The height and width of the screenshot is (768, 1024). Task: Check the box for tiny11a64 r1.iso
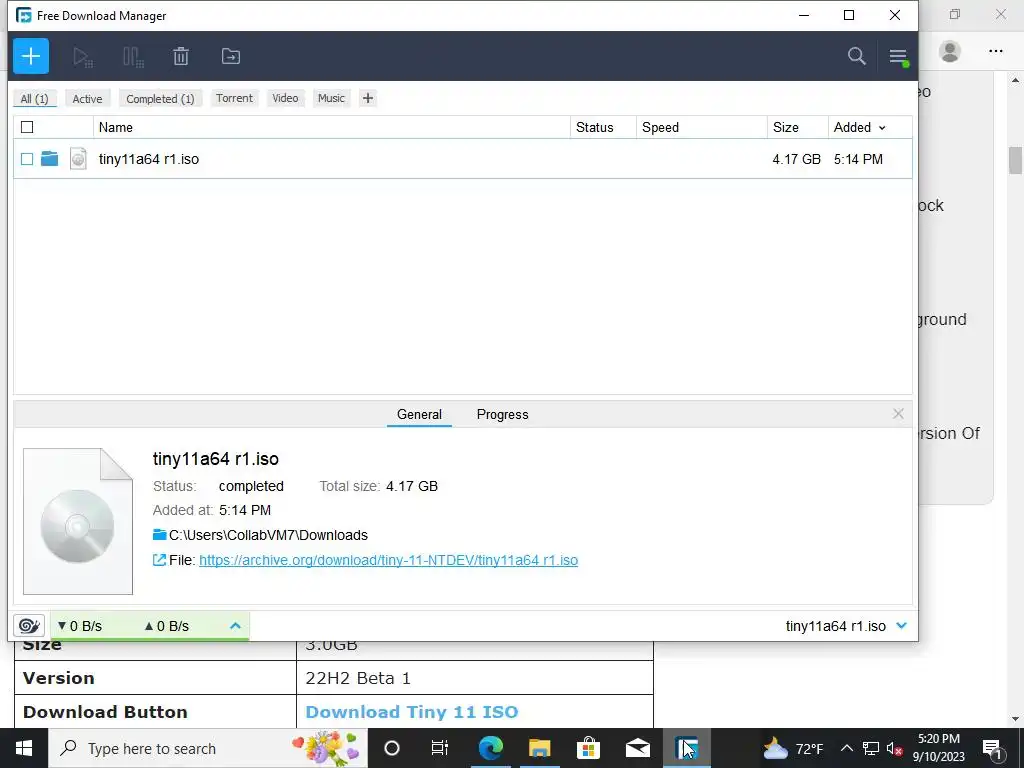point(27,159)
